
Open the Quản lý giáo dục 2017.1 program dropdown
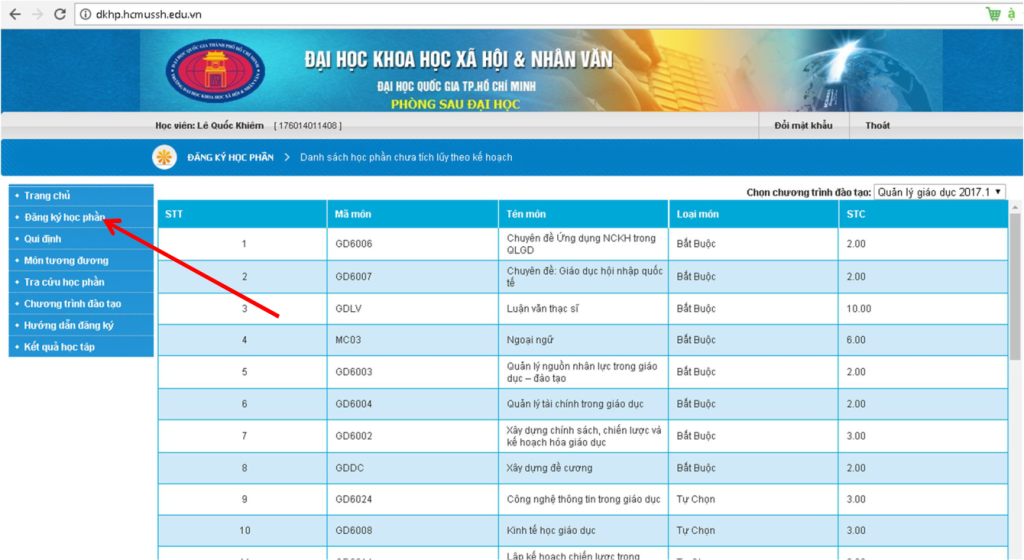[x=939, y=192]
